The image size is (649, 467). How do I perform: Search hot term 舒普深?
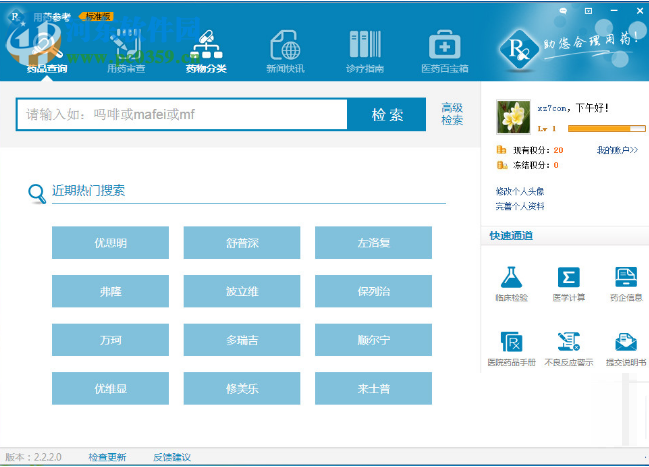coord(242,243)
